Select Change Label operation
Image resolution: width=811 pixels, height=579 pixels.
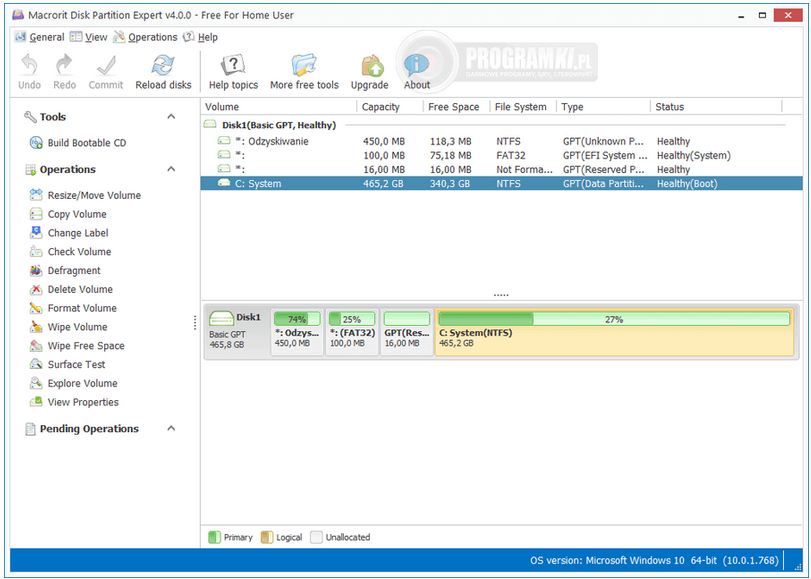tap(69, 233)
